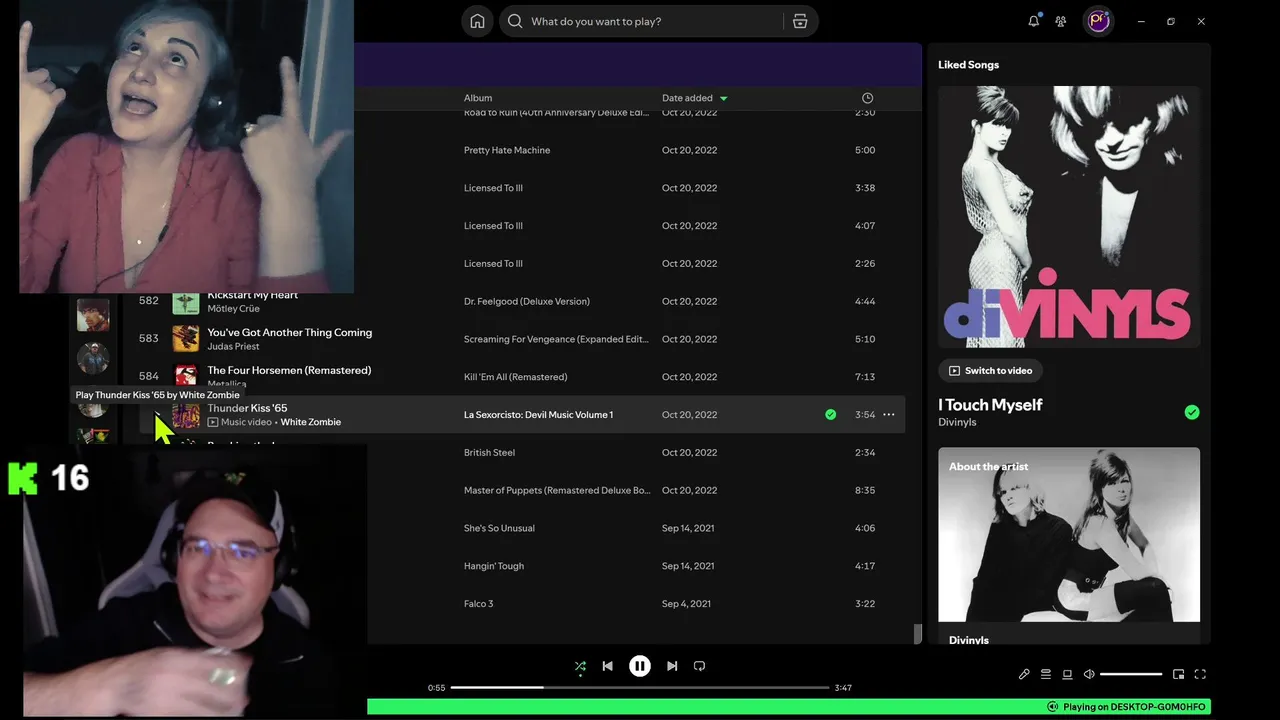The width and height of the screenshot is (1280, 720).
Task: Click the Playing on DESKTOP-G0M0HFO bar
Action: click(x=789, y=707)
